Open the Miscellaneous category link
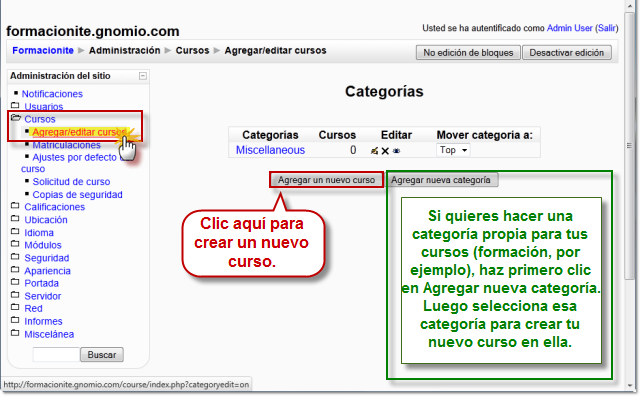The image size is (640, 396). [x=270, y=150]
